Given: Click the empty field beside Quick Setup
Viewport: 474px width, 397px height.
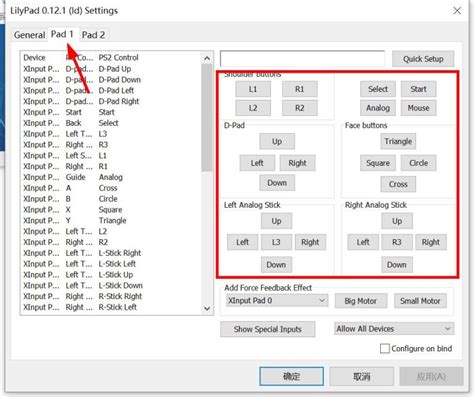Looking at the screenshot, I should point(302,59).
